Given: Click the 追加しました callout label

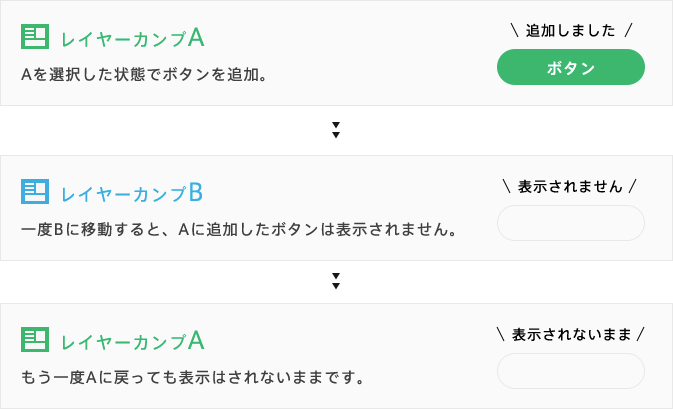Looking at the screenshot, I should tap(570, 32).
